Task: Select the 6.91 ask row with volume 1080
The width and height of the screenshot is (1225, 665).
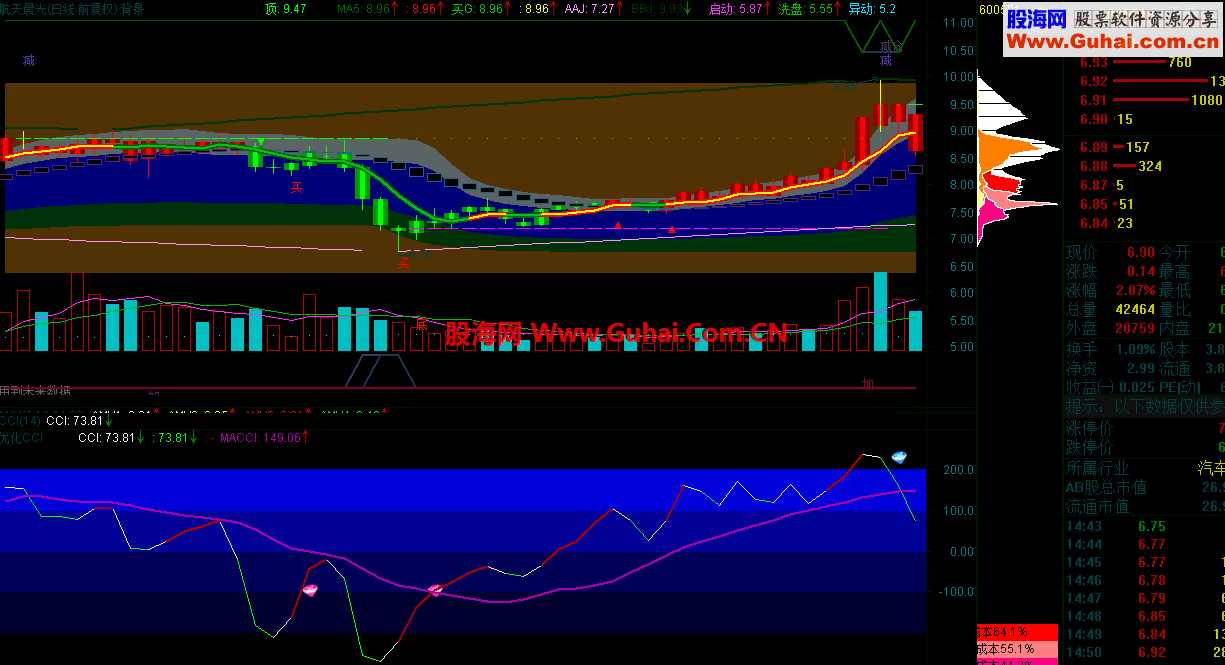Action: point(1152,100)
